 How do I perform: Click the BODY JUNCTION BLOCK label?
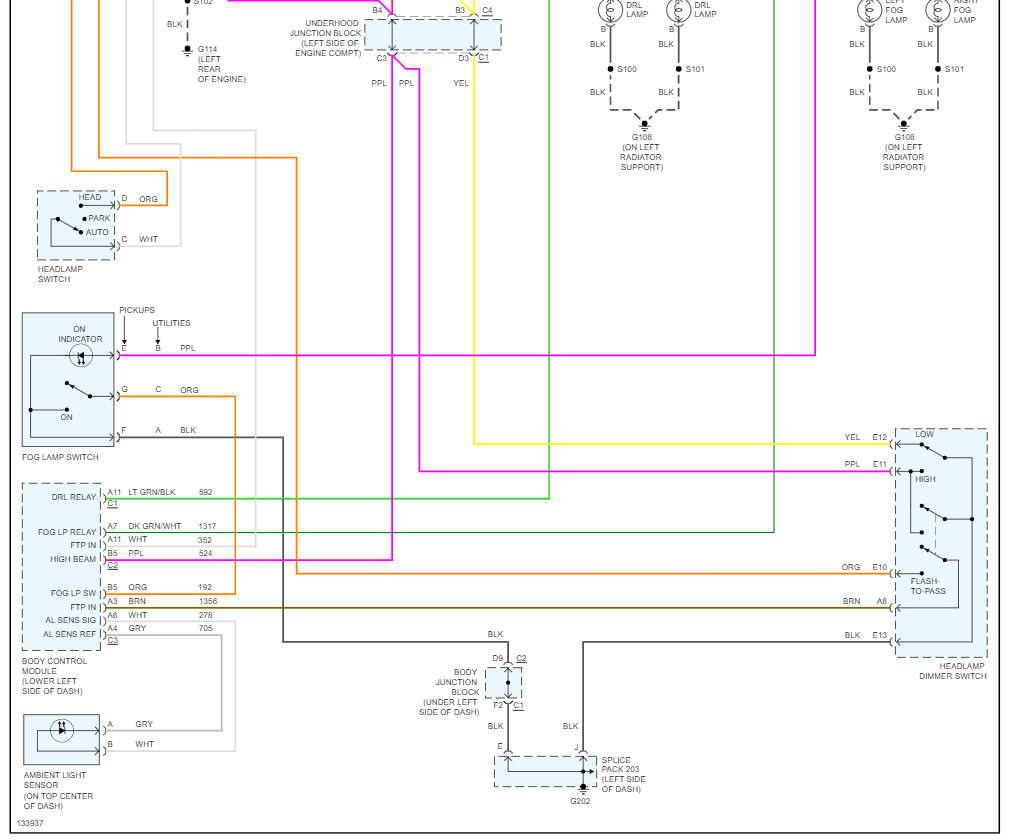[x=449, y=692]
